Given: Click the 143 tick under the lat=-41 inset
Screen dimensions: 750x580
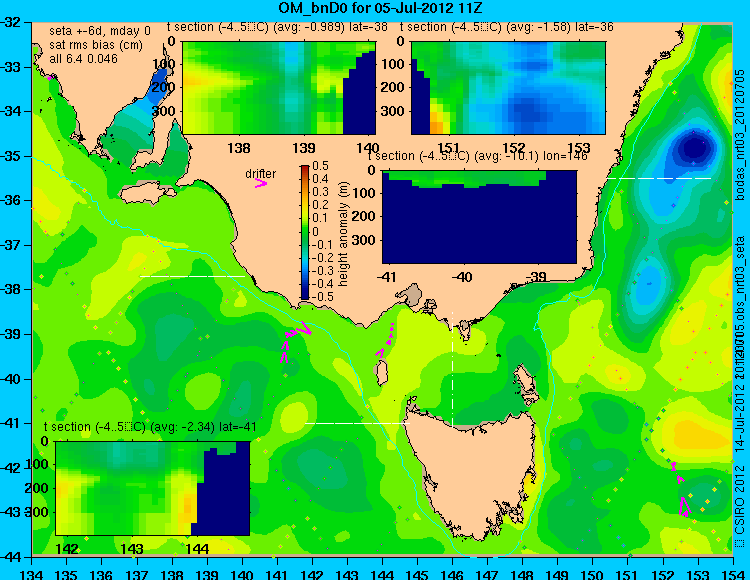Looking at the screenshot, I should click(x=132, y=549).
